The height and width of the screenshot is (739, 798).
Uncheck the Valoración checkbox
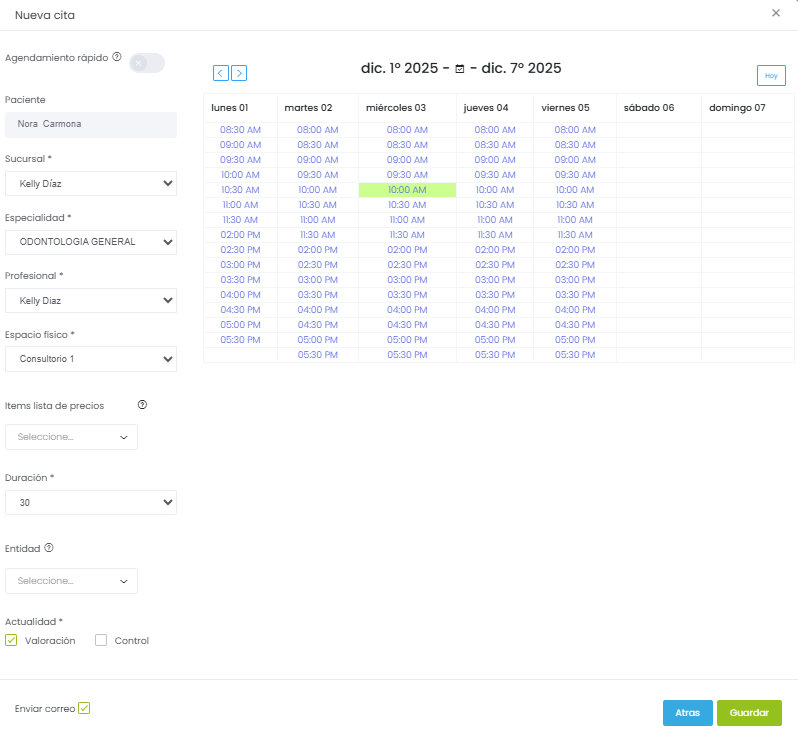pyautogui.click(x=12, y=640)
